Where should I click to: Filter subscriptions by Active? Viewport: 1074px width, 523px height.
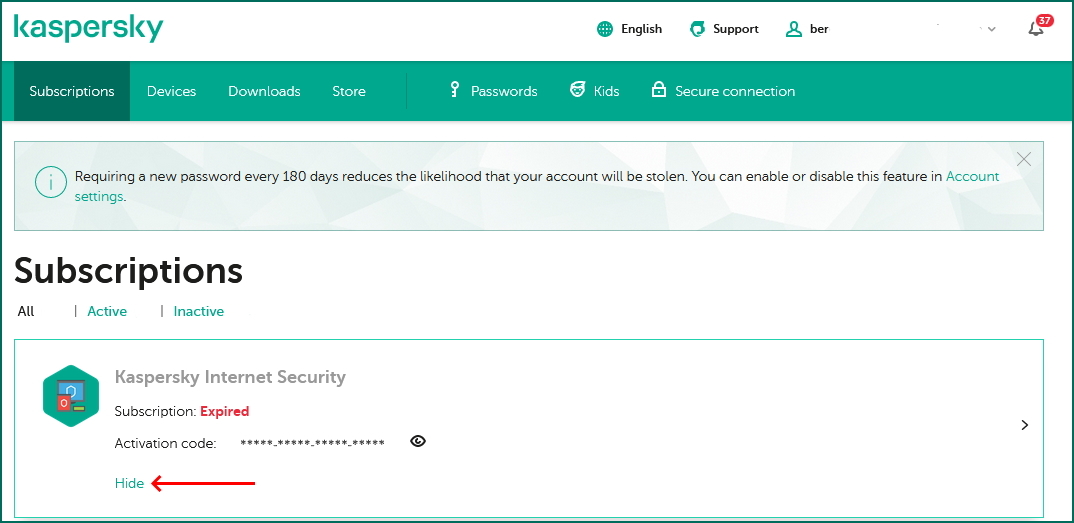pyautogui.click(x=107, y=311)
